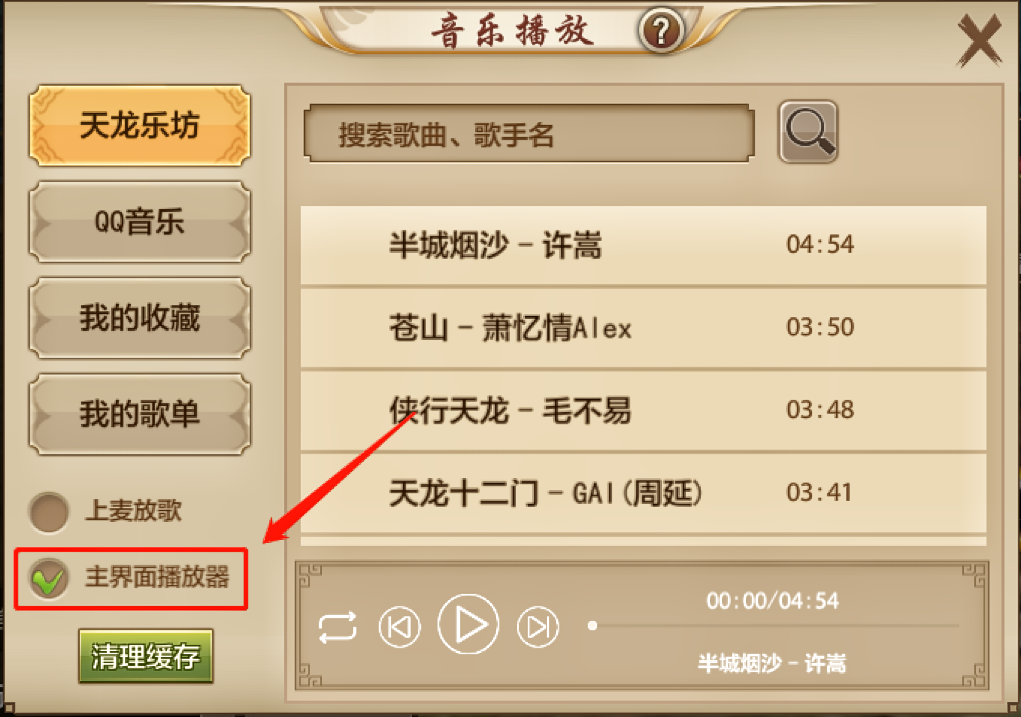Enable the 上麦放歌 radio option
1021x717 pixels.
[x=49, y=512]
